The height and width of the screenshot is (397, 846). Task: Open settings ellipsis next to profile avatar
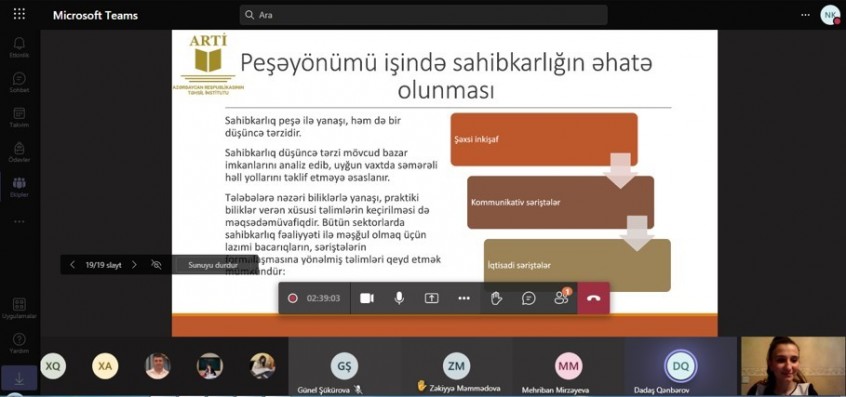[805, 15]
